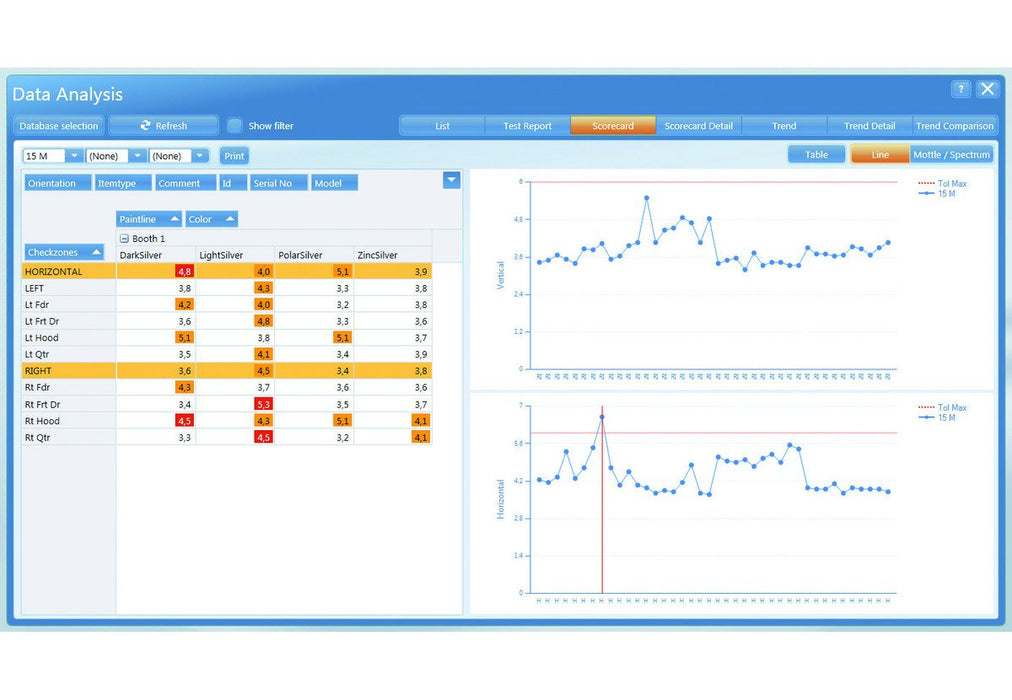Click red 5,3 cell for Rt Frt Dr
Viewport: 1012px width, 700px height.
[263, 404]
